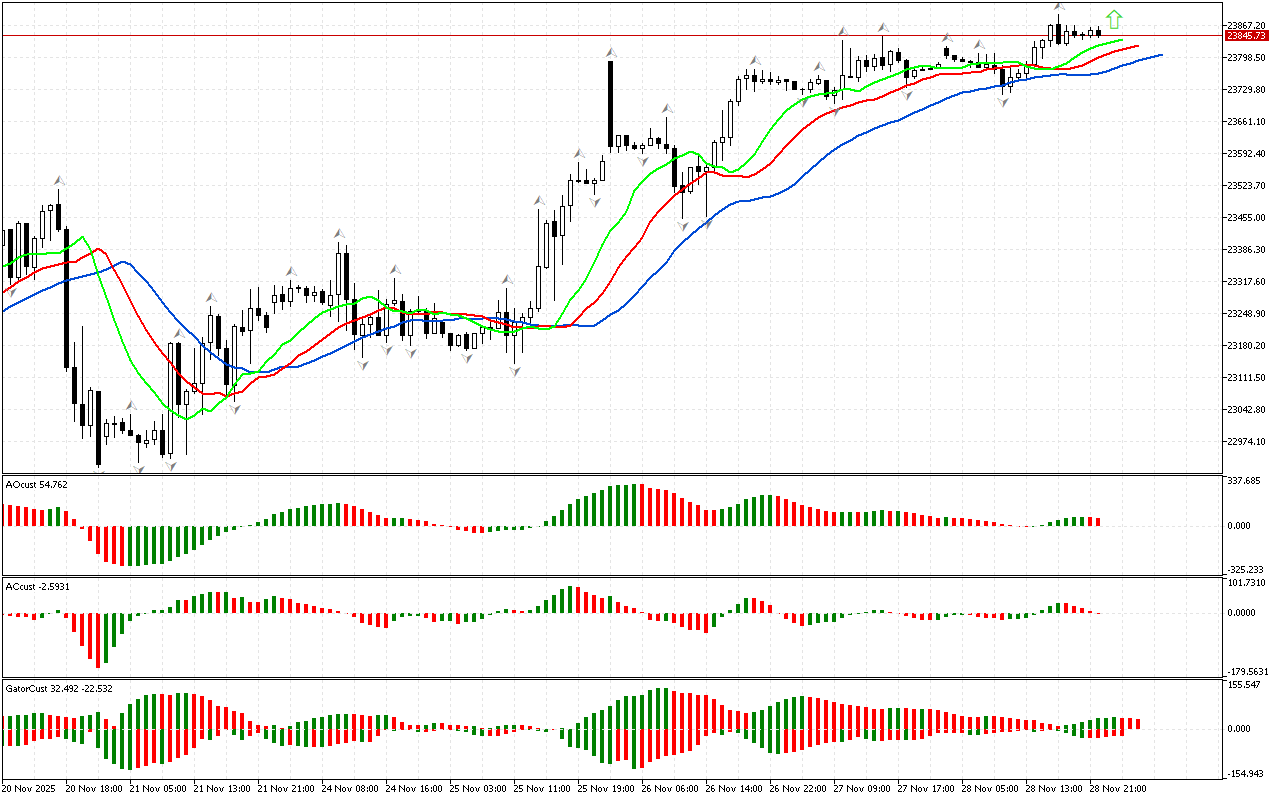Click the tall black candle at 25 Nov 19:00
Viewport: 1280px width, 800px height.
(x=609, y=105)
